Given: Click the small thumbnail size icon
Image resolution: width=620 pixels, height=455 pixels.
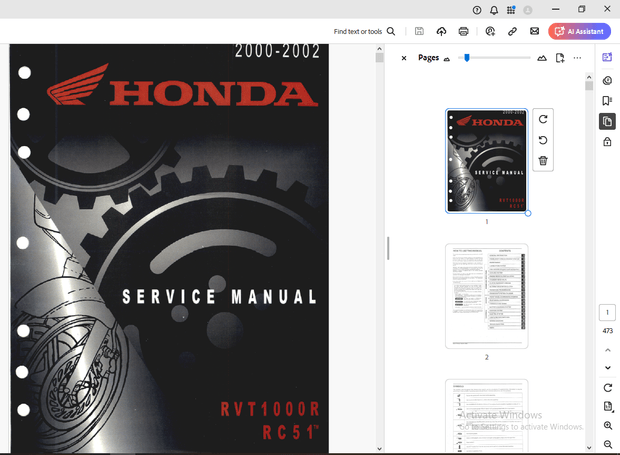Looking at the screenshot, I should [447, 59].
